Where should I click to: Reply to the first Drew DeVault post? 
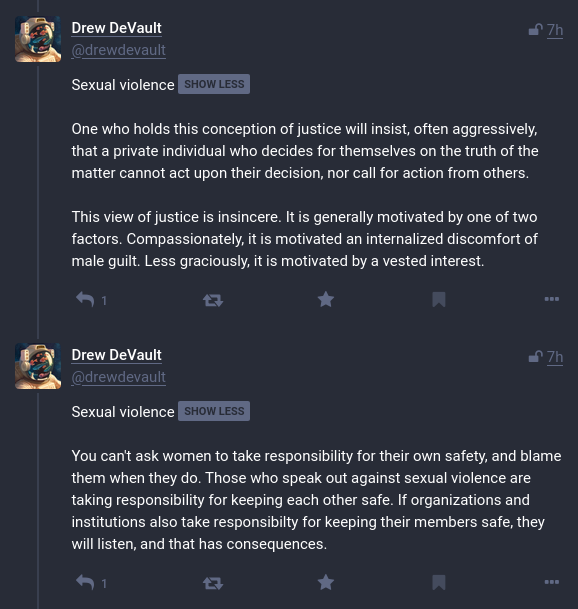pos(85,299)
